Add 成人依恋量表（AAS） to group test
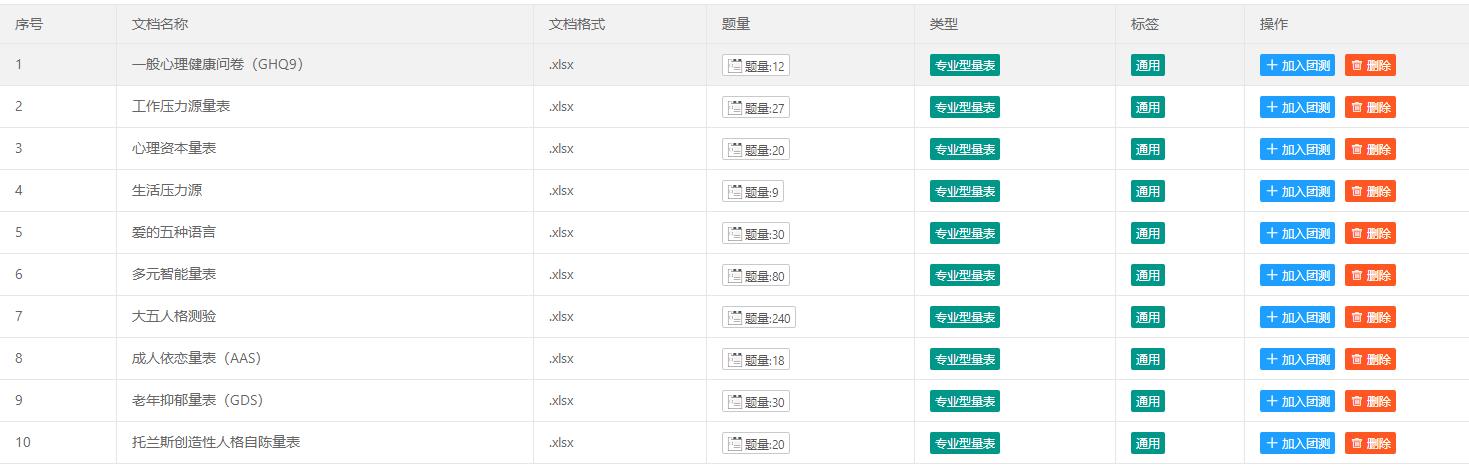Screen dimensions: 1469x465 point(1297,360)
